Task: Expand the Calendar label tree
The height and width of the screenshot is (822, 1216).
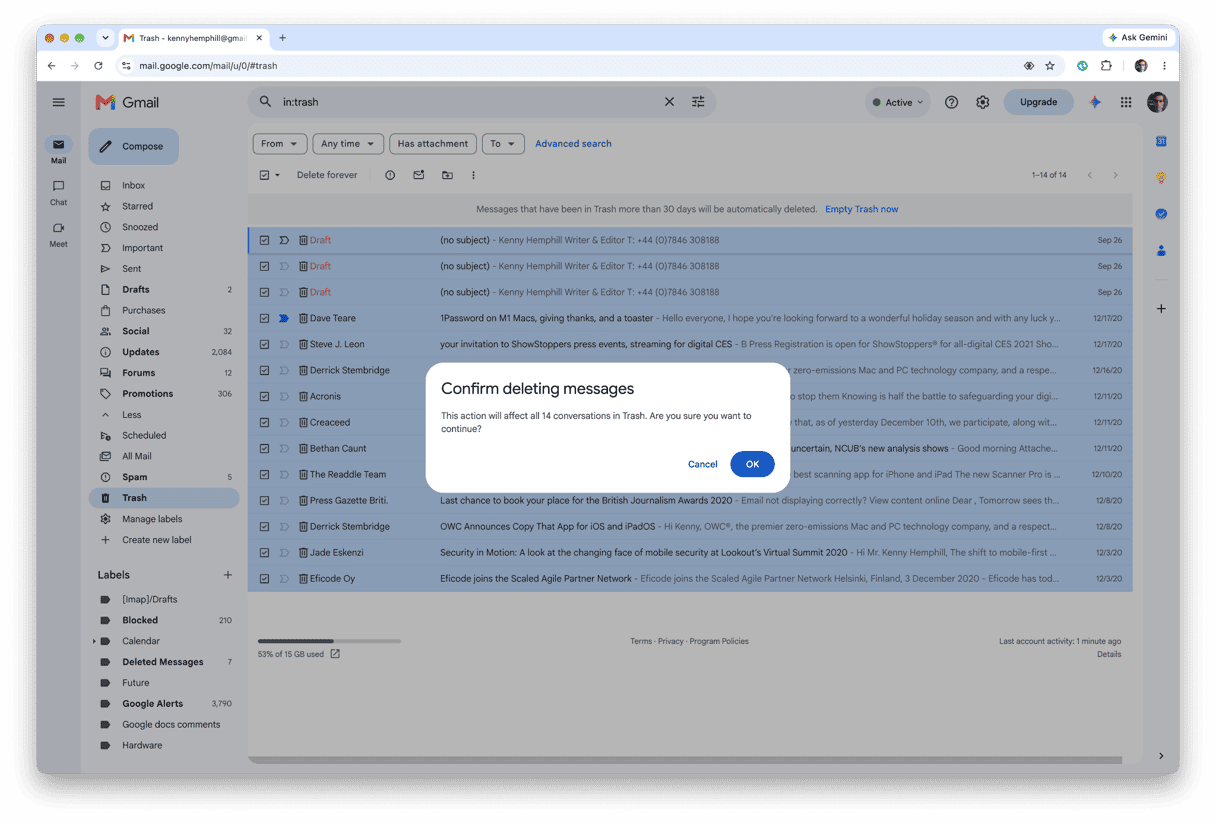Action: (95, 641)
